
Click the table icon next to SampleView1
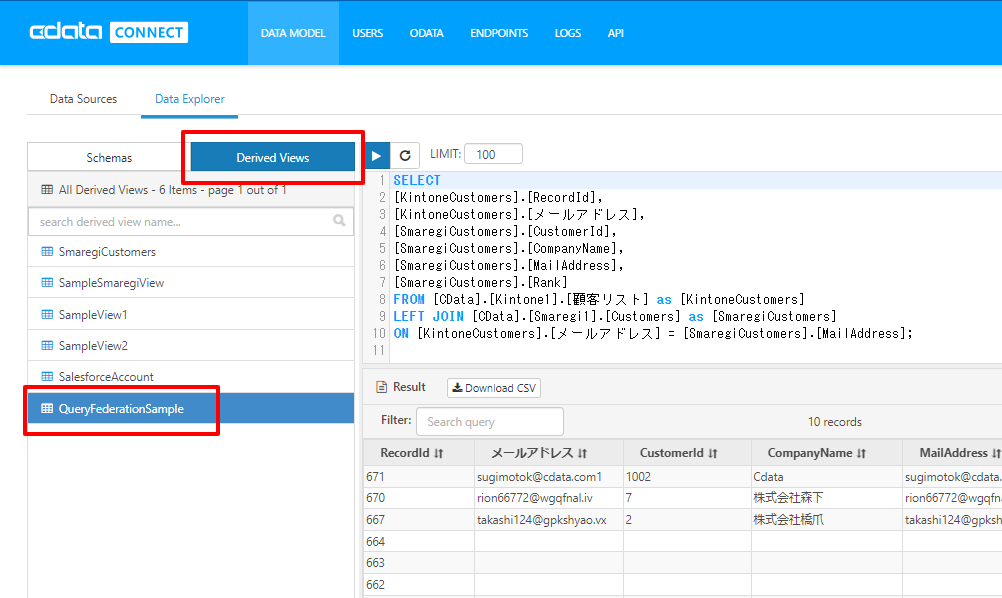coord(47,314)
